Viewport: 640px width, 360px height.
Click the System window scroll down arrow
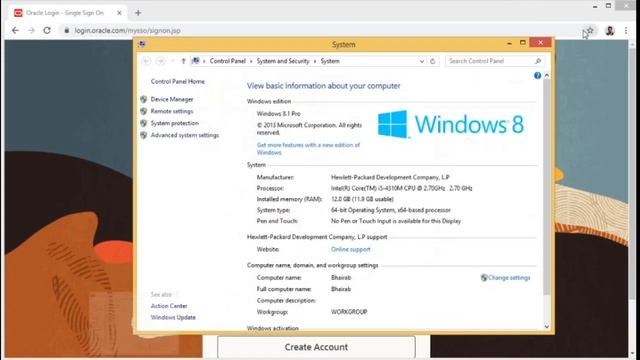[547, 327]
